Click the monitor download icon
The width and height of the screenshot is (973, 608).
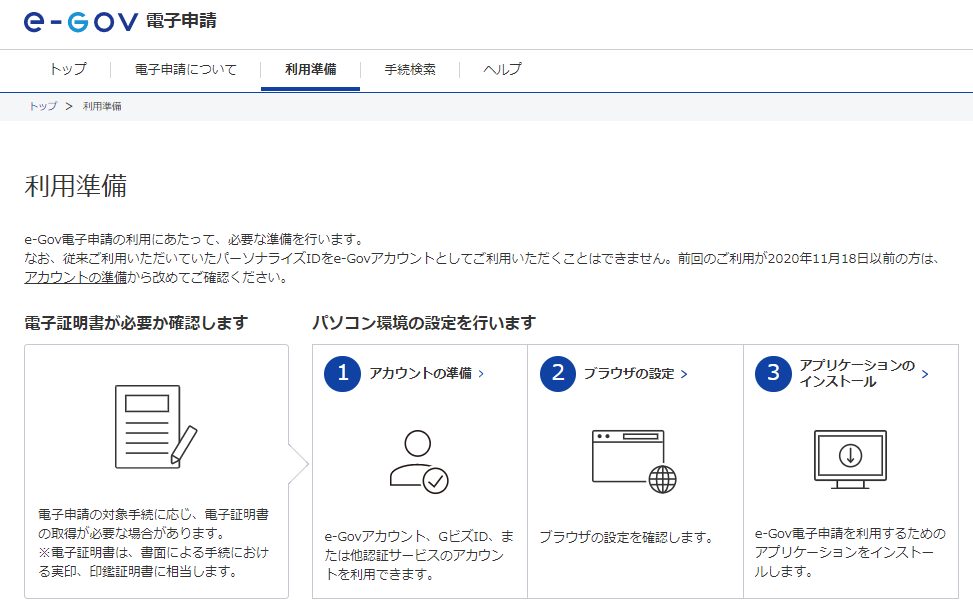[850, 459]
